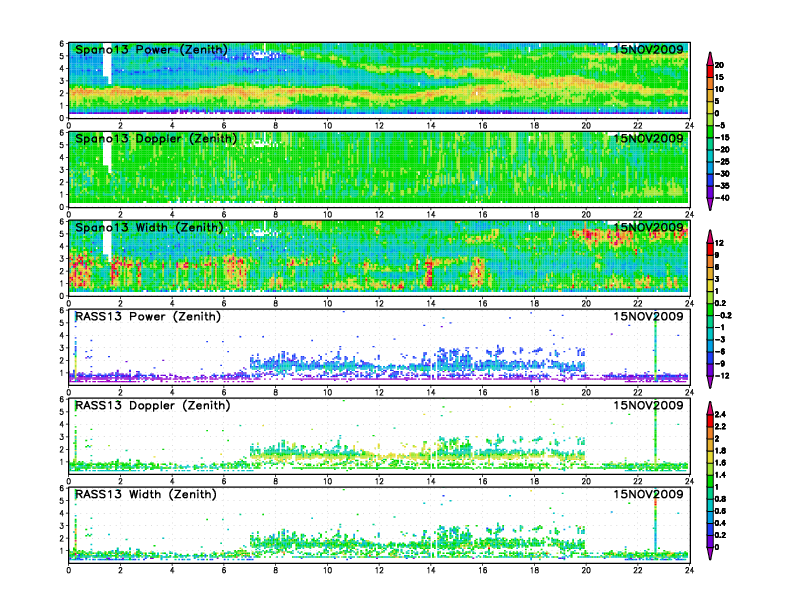Click the red swatch between 2.4 and 2.2 labels
The width and height of the screenshot is (792, 612).
pos(710,421)
